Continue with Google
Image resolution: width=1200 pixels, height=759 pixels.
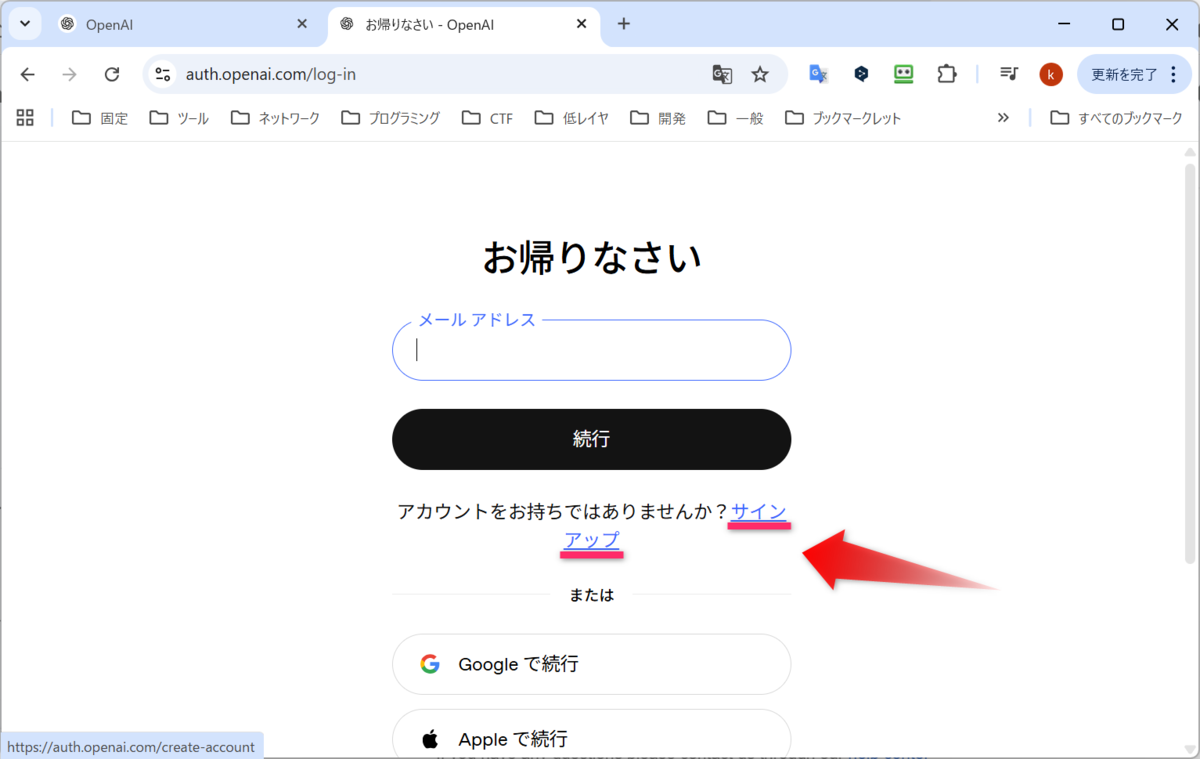click(x=591, y=663)
